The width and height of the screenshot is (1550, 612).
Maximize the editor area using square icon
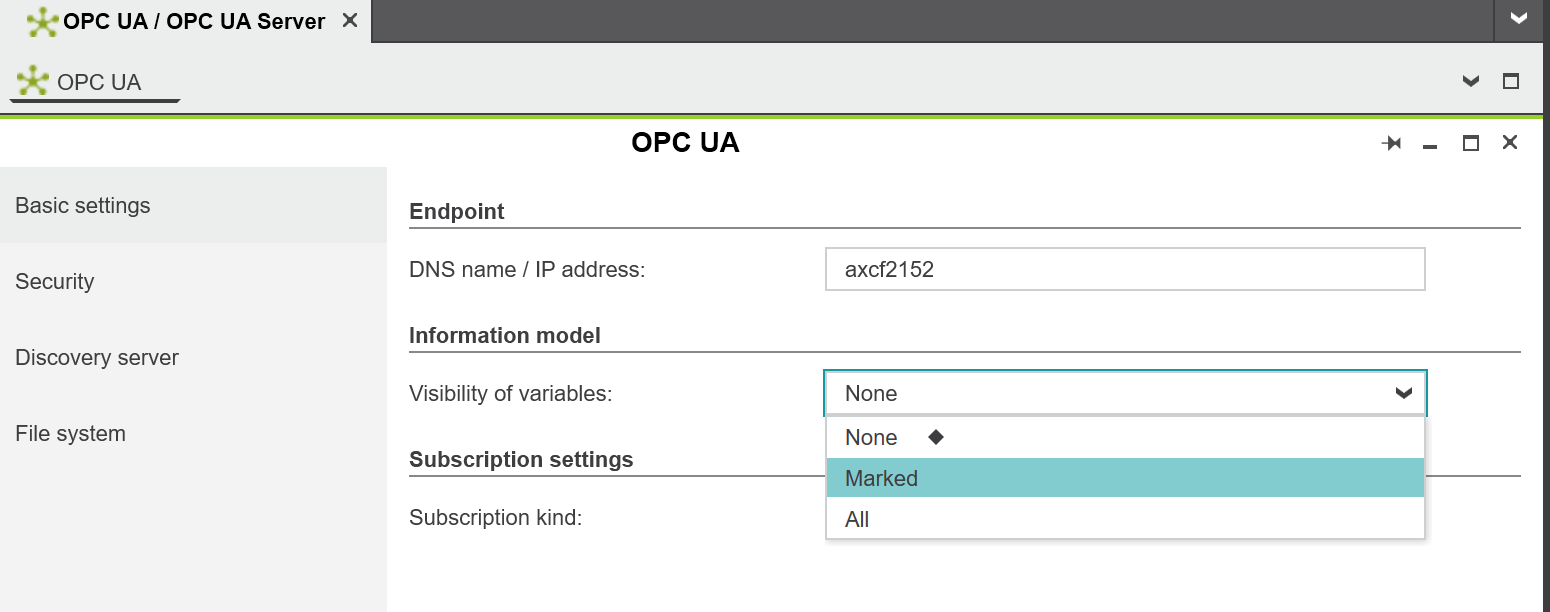pyautogui.click(x=1511, y=81)
